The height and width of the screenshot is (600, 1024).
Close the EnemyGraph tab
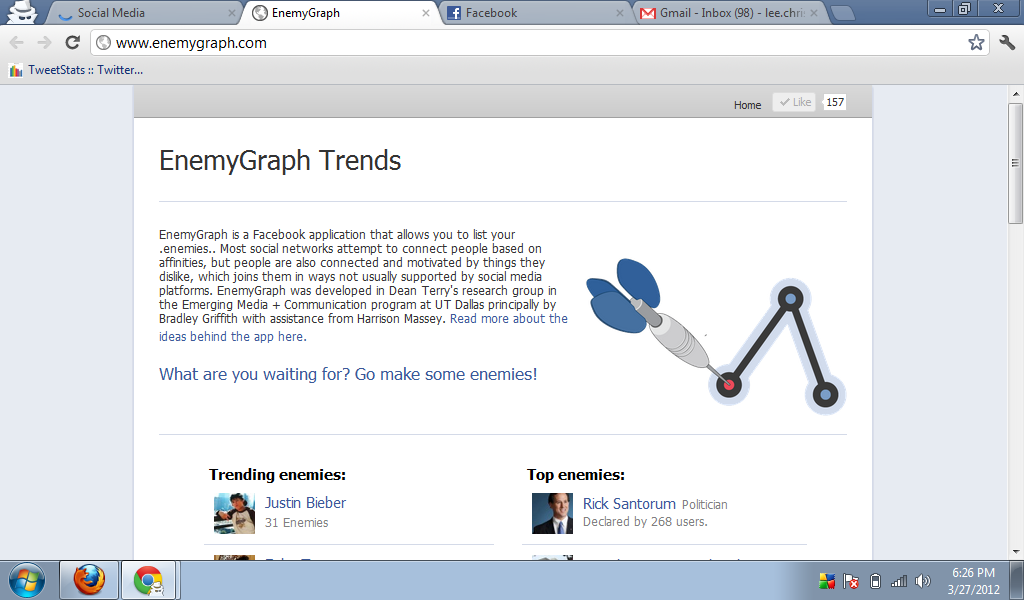point(426,13)
